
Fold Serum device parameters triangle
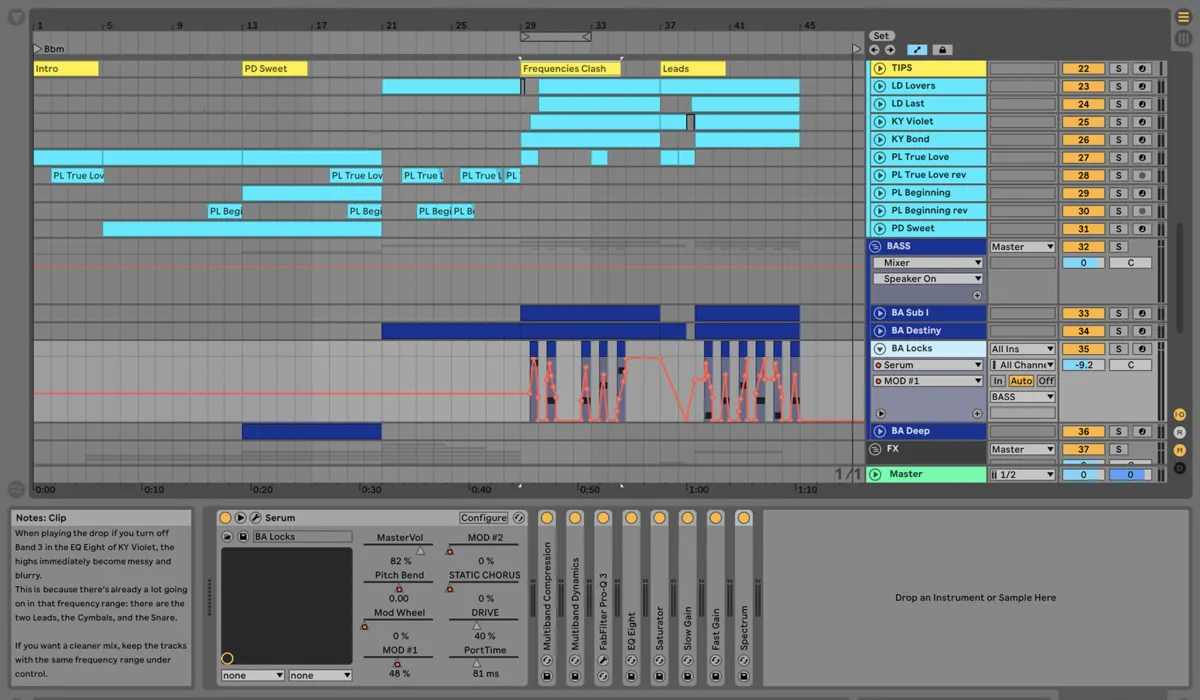click(240, 518)
